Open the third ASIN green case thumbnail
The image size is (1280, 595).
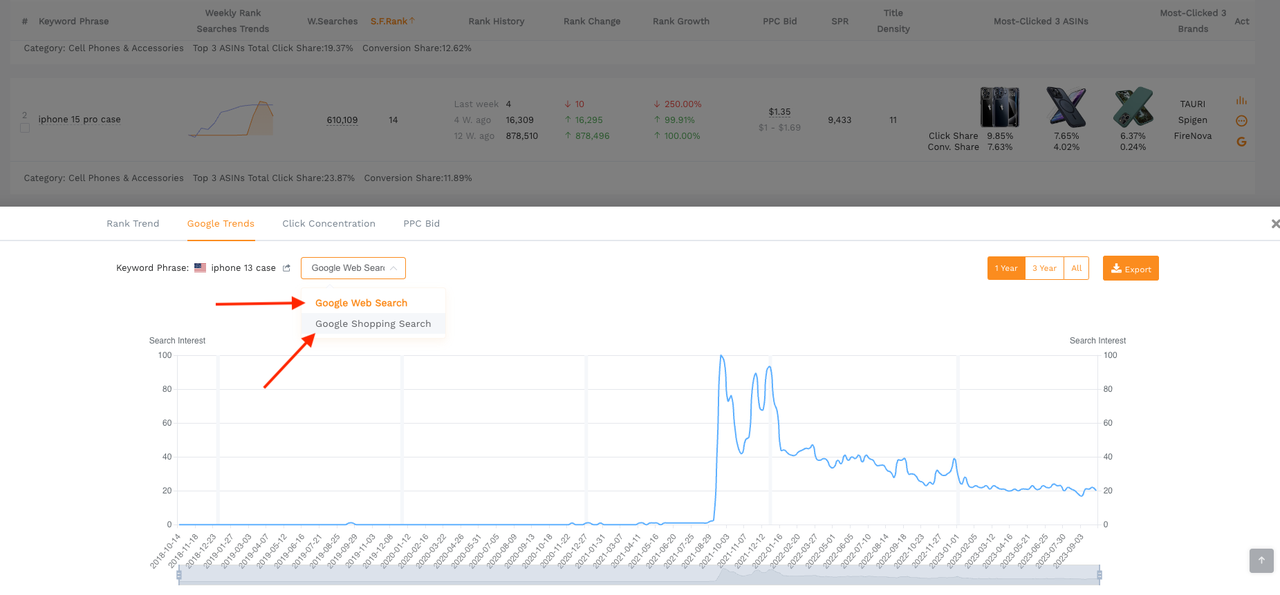point(1133,107)
